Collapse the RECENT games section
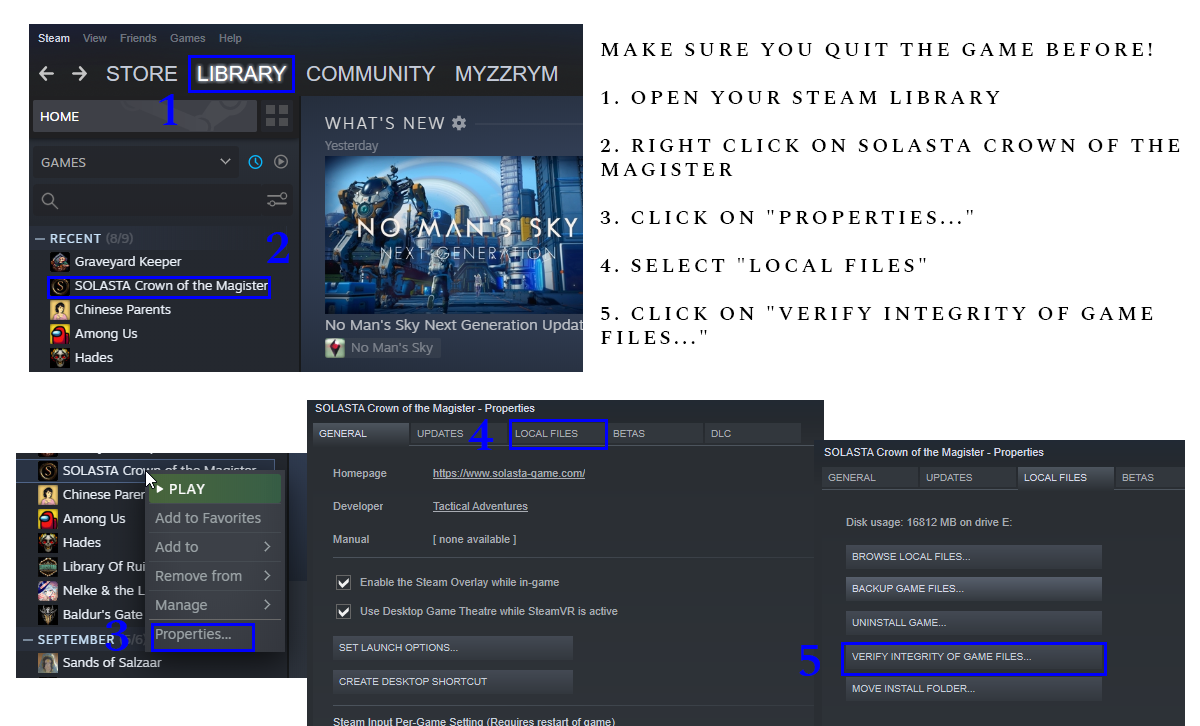The image size is (1200, 726). [40, 239]
